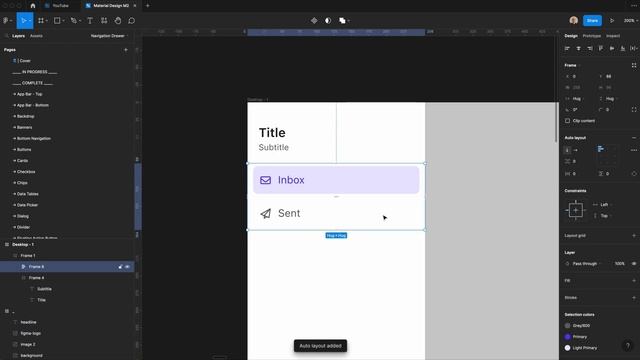640x360 pixels.
Task: Click the align right icon
Action: point(589,48)
